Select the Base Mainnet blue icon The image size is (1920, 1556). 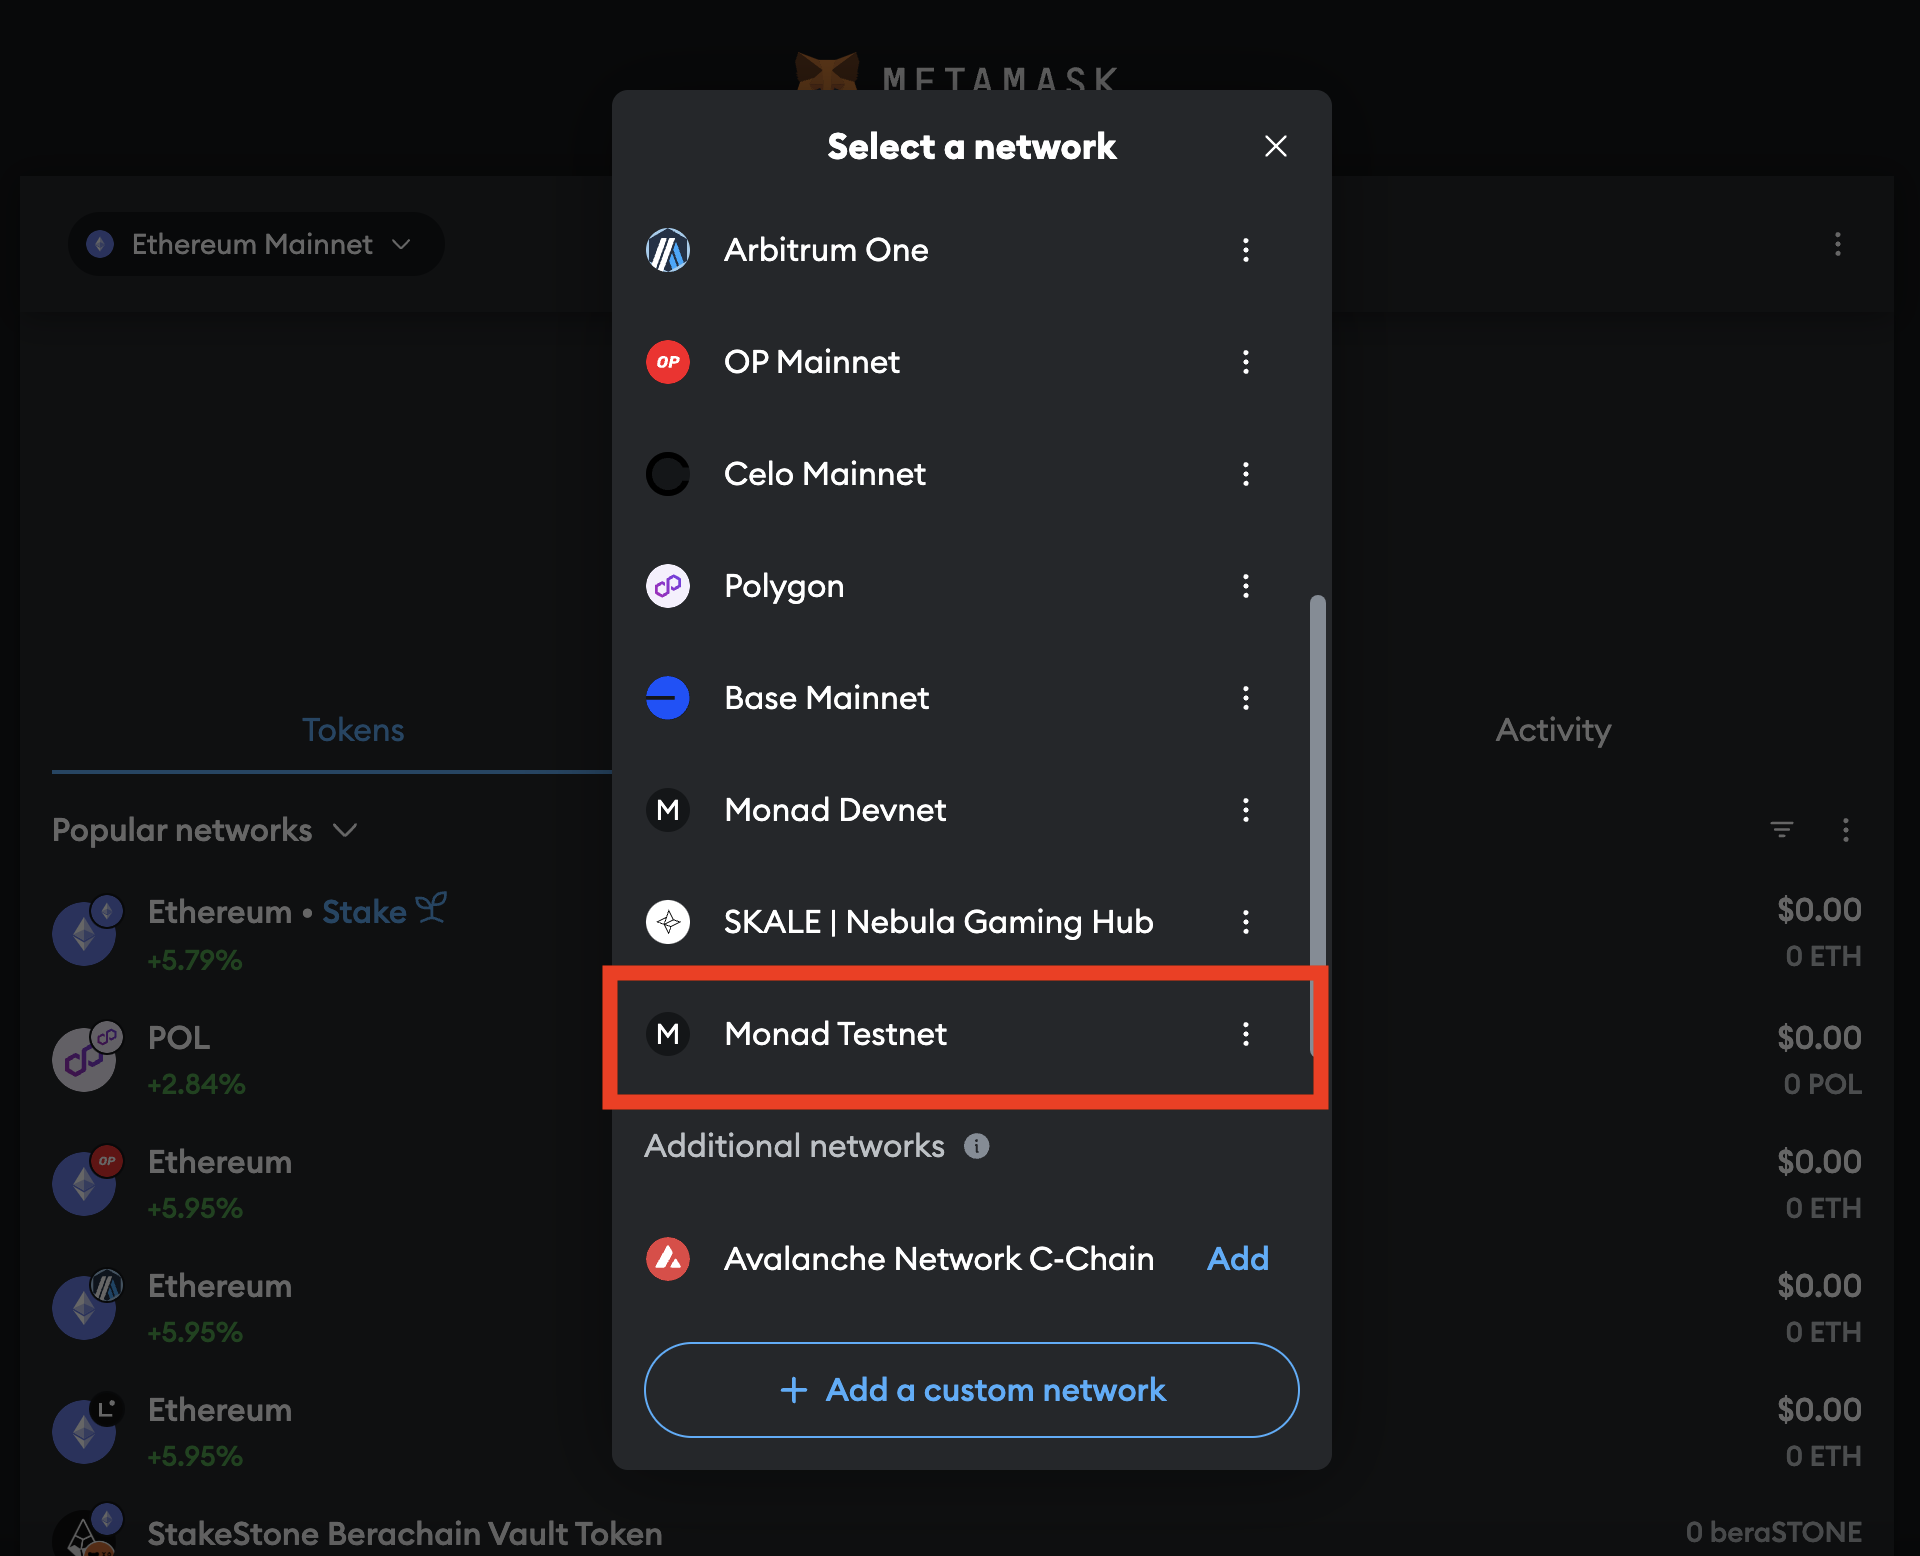click(x=668, y=698)
